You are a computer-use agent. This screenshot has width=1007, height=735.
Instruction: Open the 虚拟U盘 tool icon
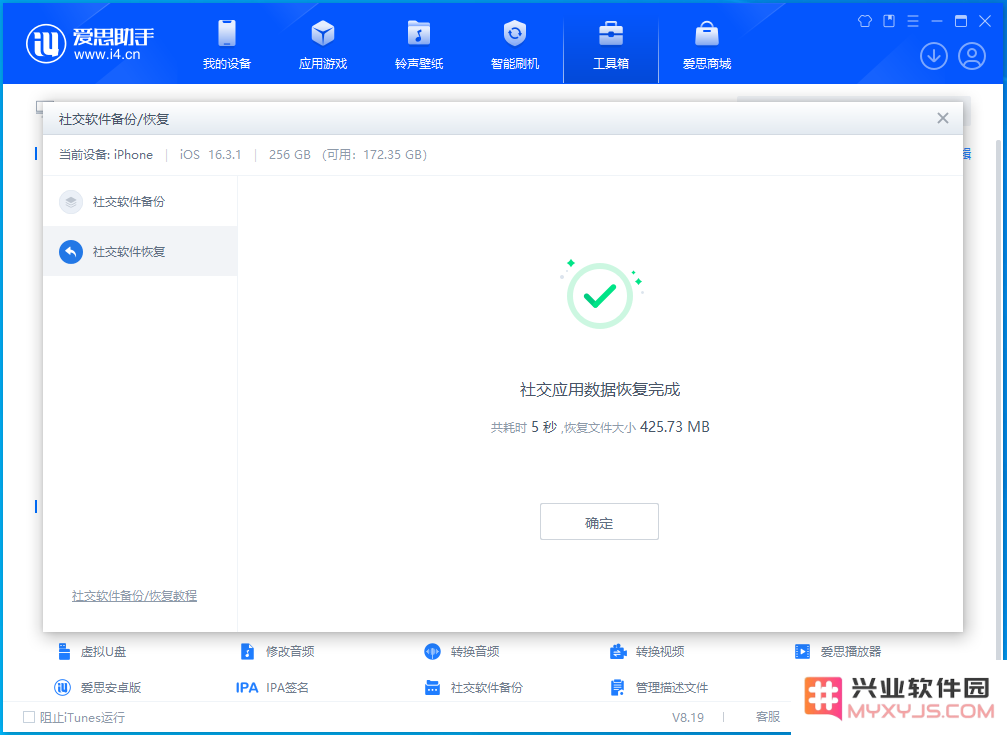[64, 651]
